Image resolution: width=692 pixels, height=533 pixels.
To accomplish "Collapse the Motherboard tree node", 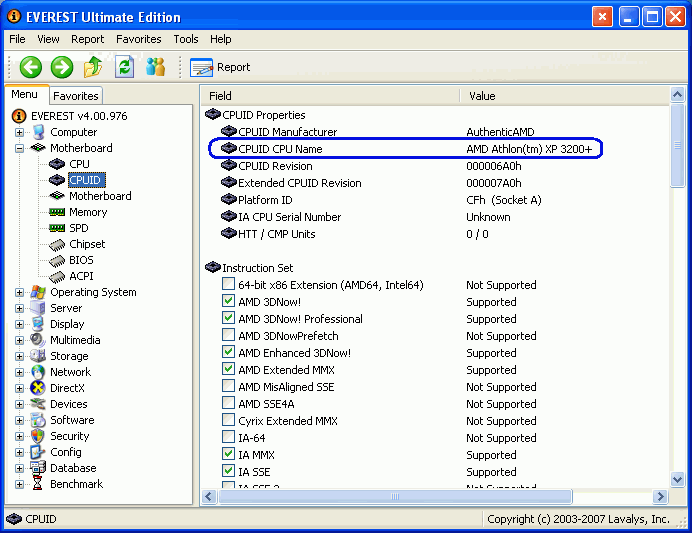I will tap(19, 148).
